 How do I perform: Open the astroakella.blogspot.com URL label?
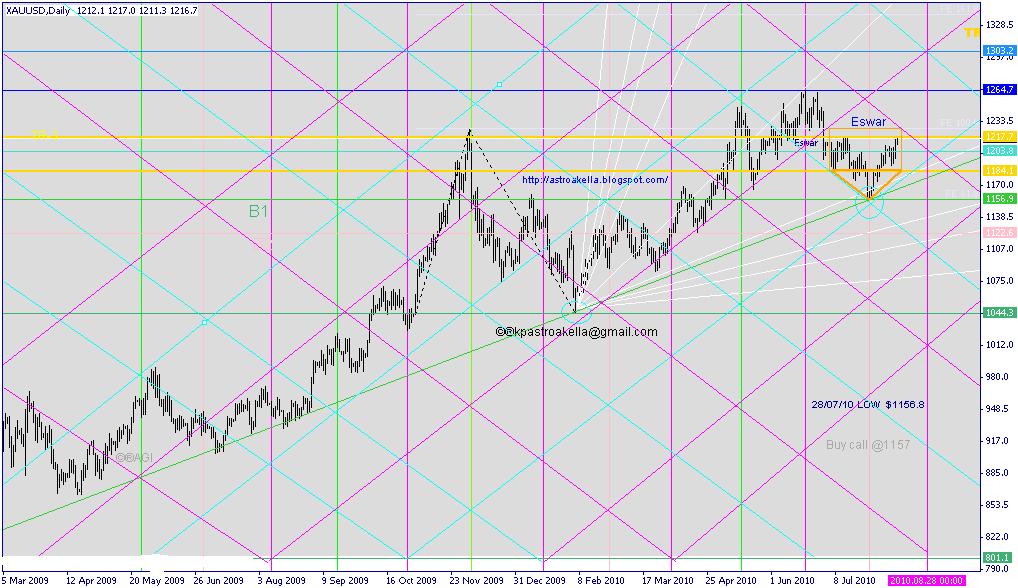pyautogui.click(x=595, y=180)
